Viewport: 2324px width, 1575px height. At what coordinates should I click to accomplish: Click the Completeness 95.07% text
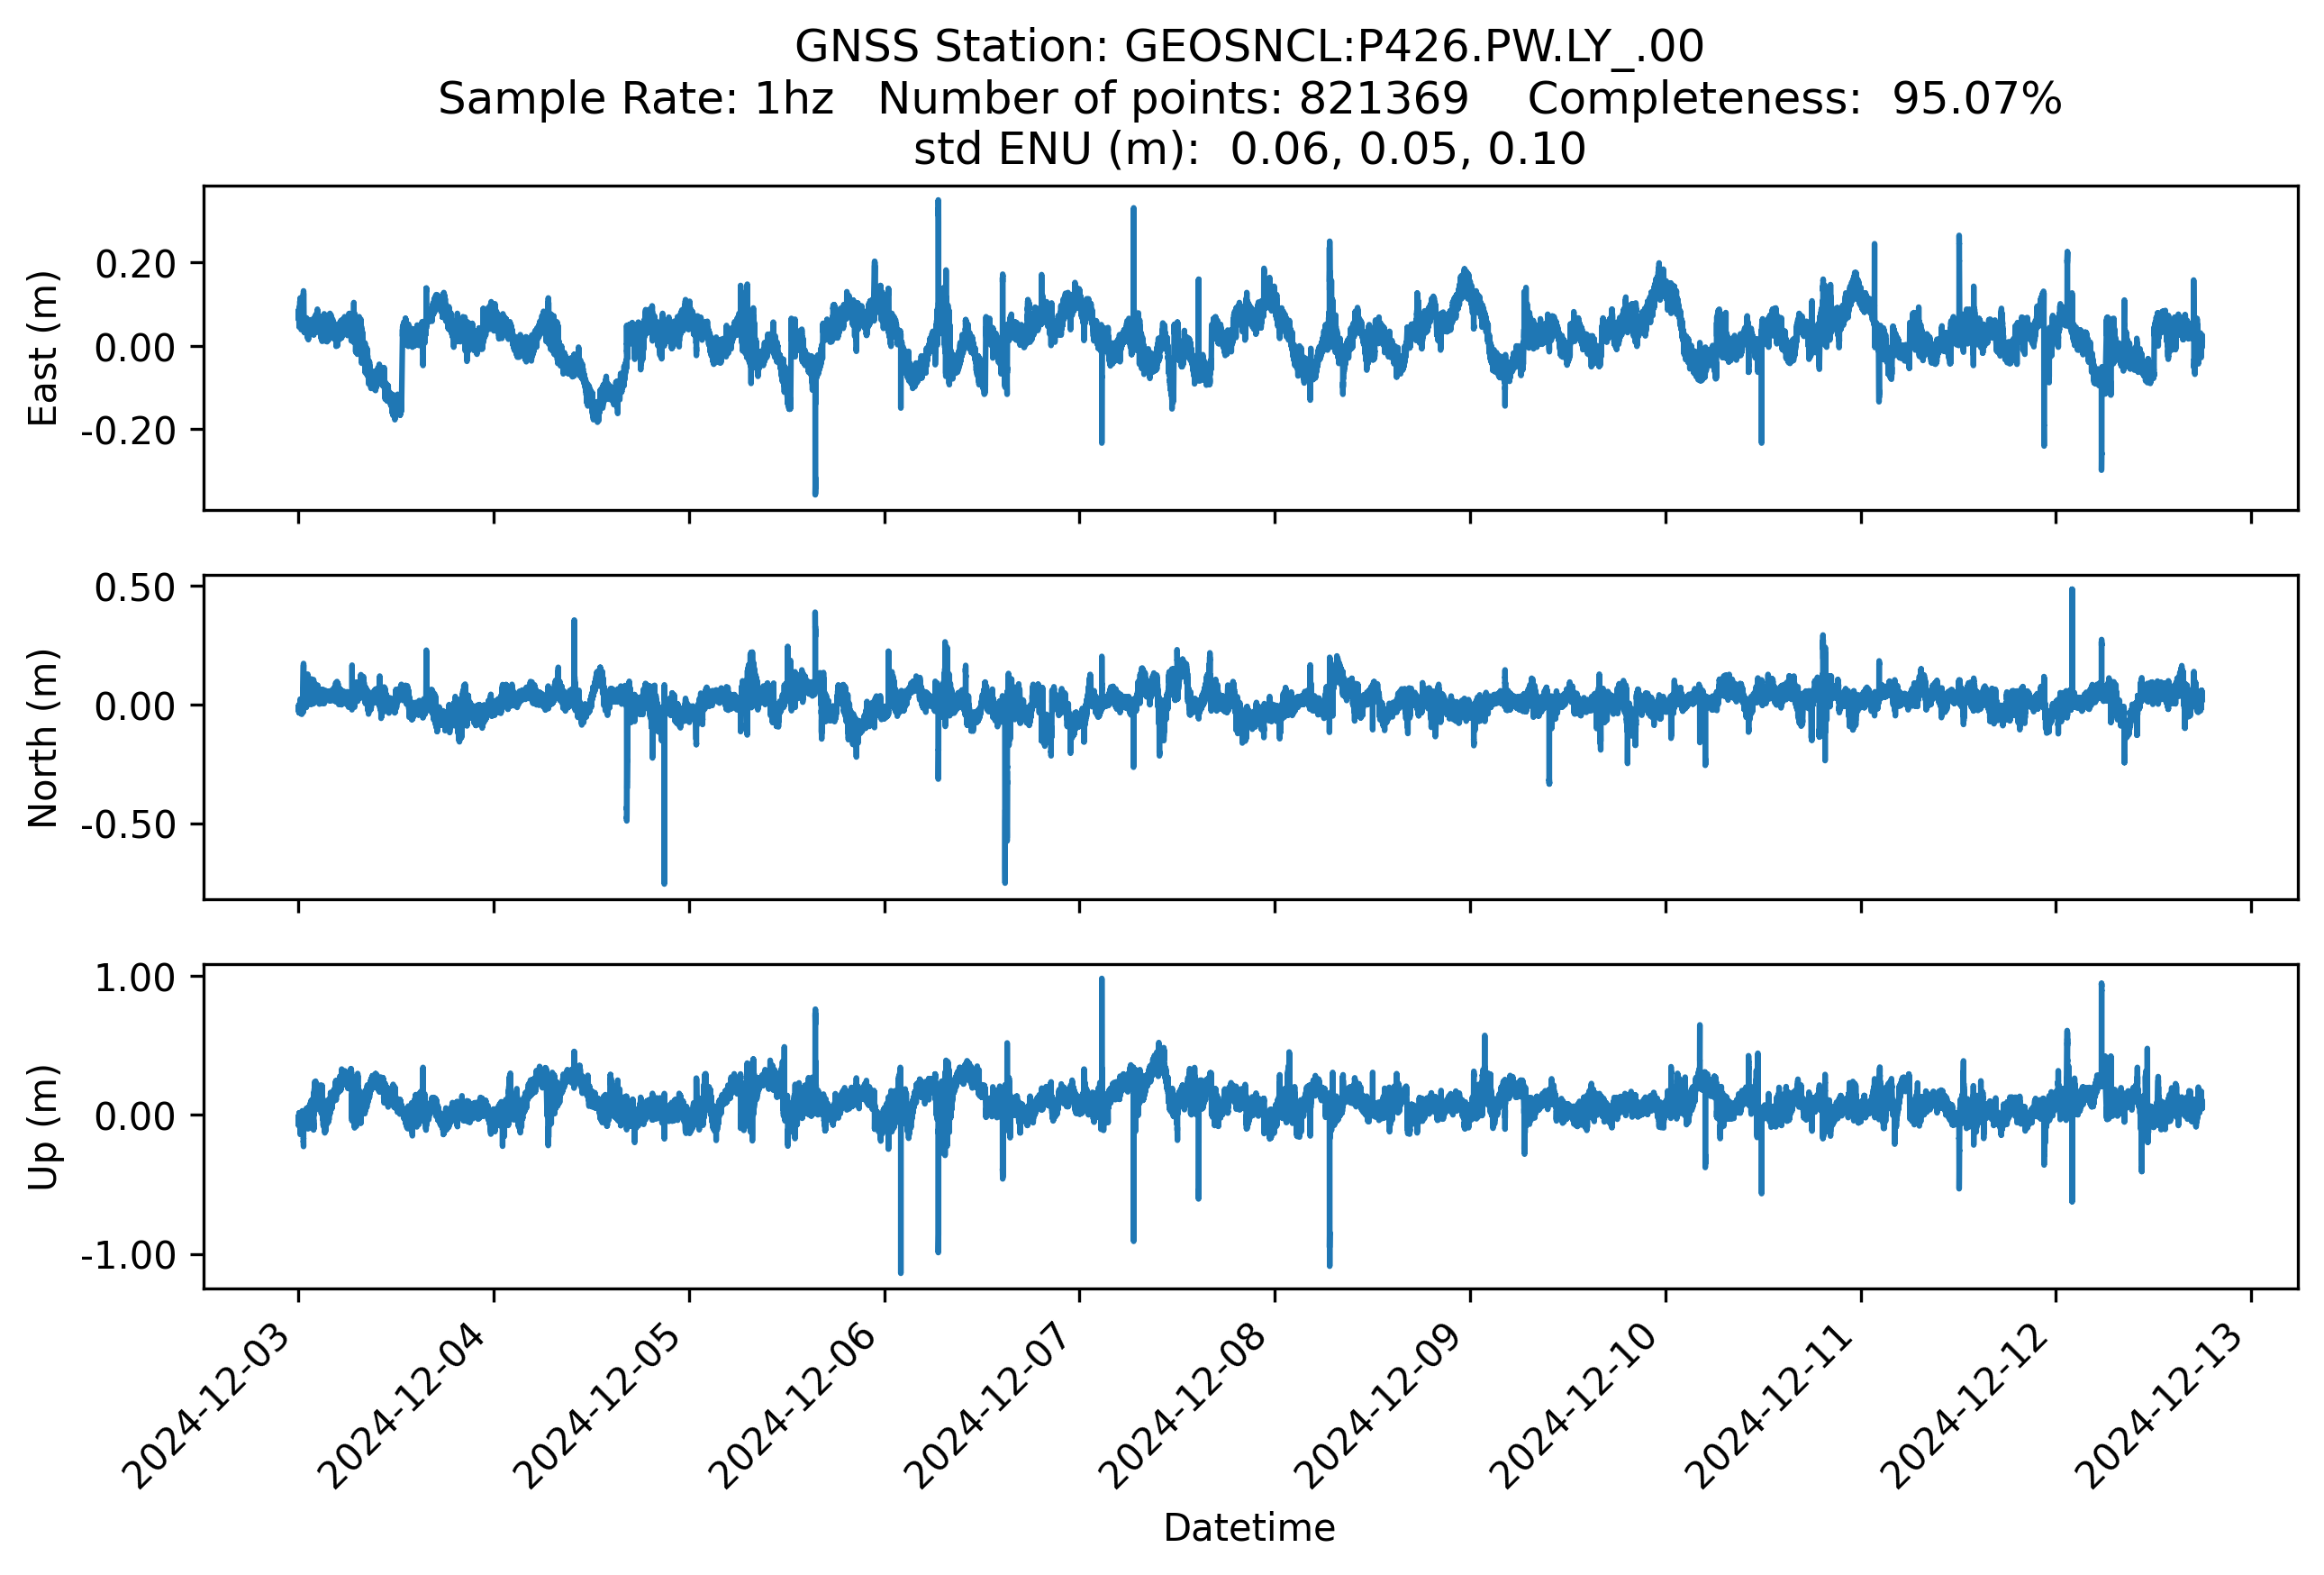click(1793, 99)
